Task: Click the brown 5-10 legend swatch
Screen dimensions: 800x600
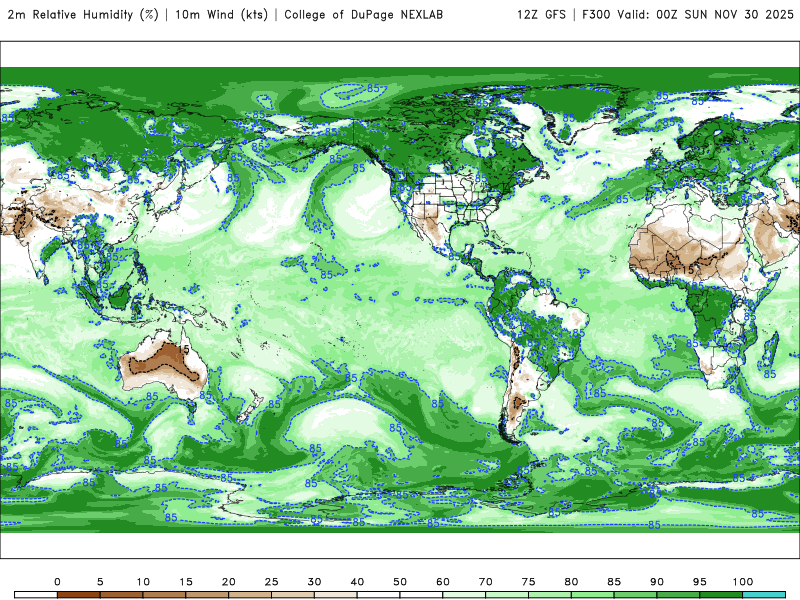Action: (x=121, y=595)
